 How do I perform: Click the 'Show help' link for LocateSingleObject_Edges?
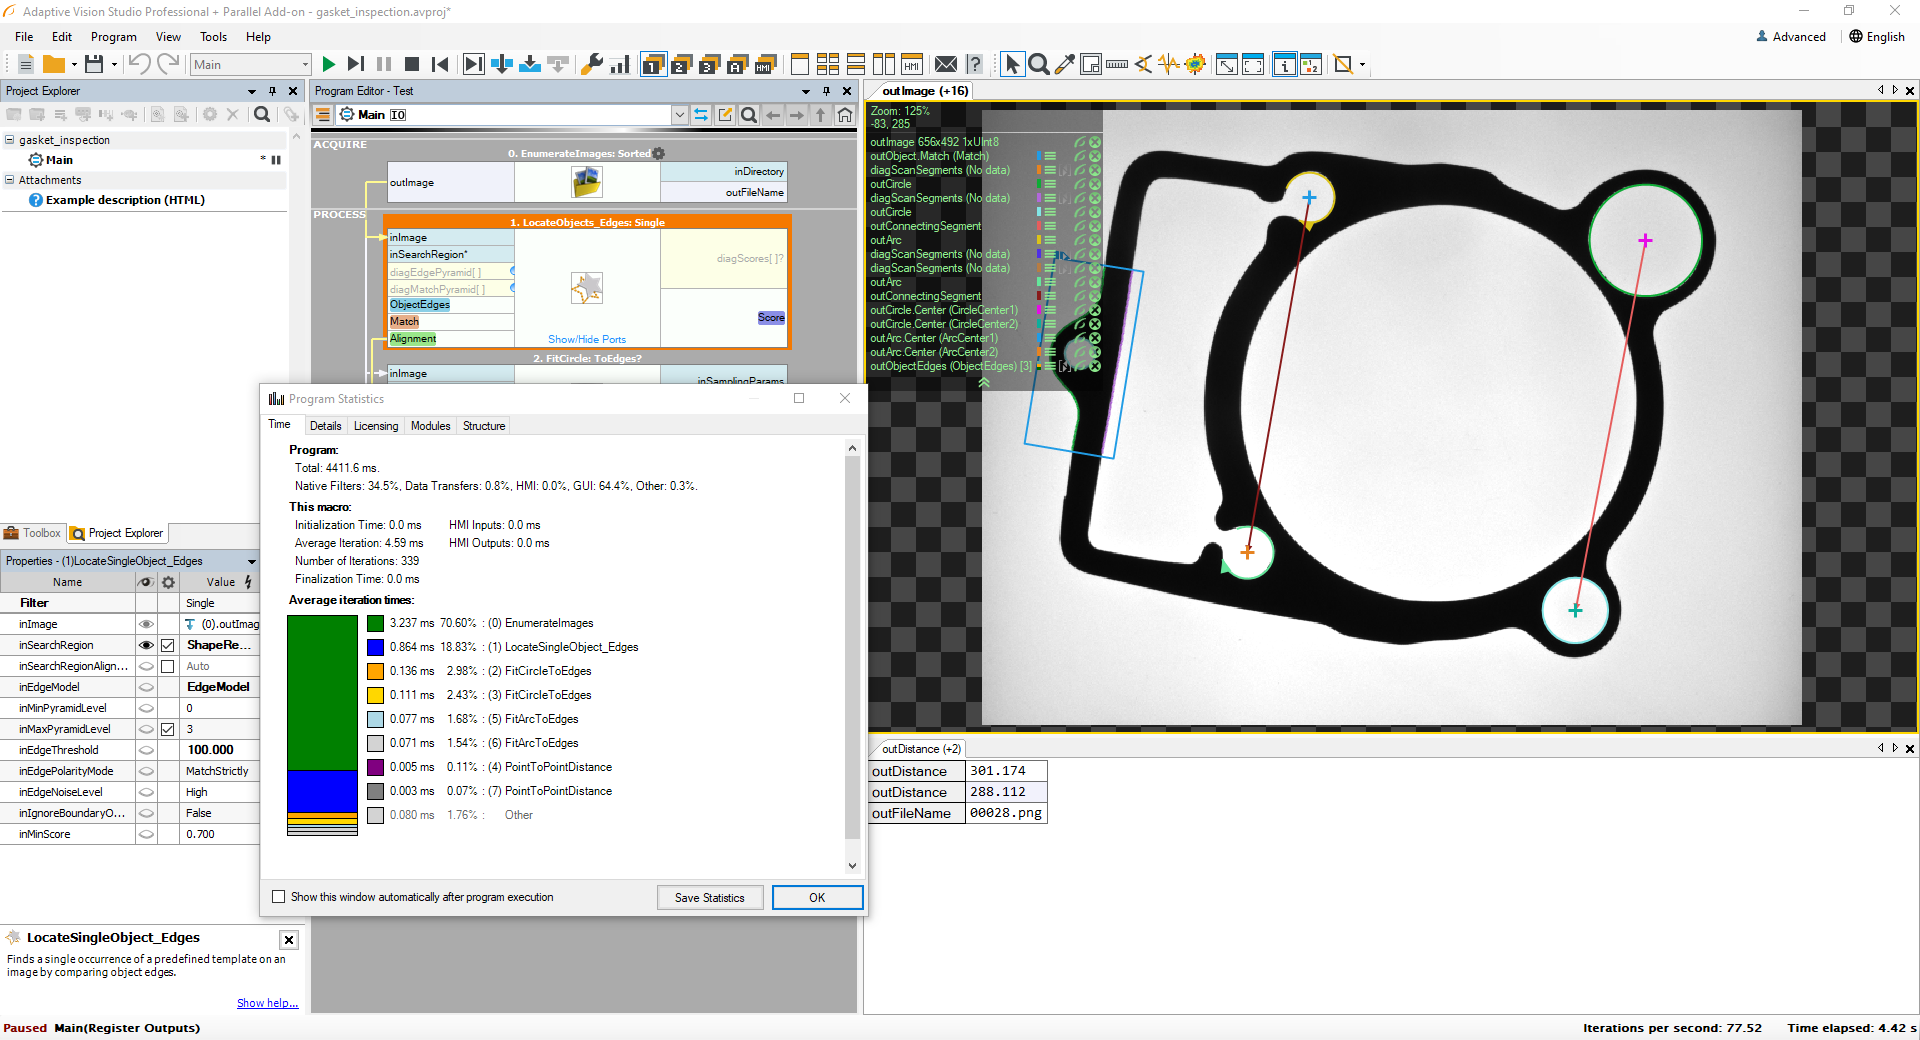[266, 1003]
